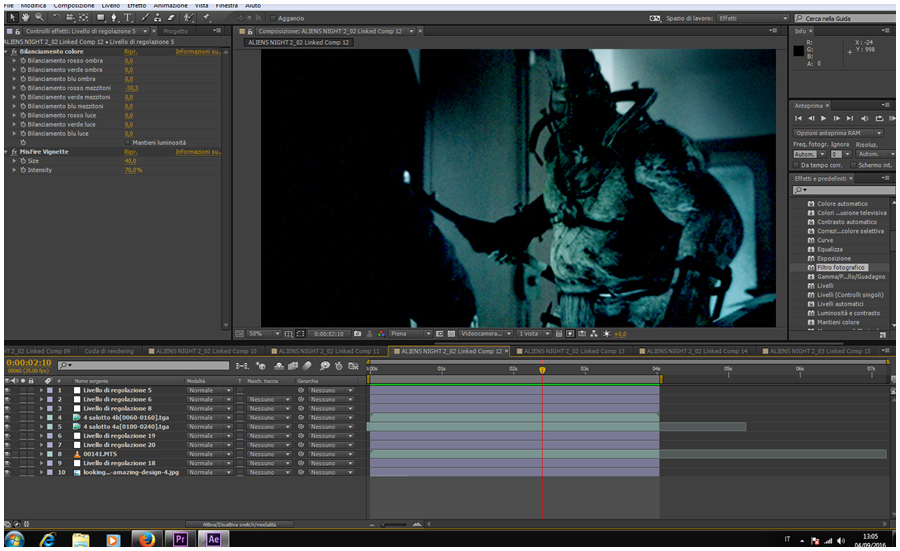Screen dimensions: 900x551
Task: Open the 1 vista layout dropdown
Action: click(x=533, y=333)
